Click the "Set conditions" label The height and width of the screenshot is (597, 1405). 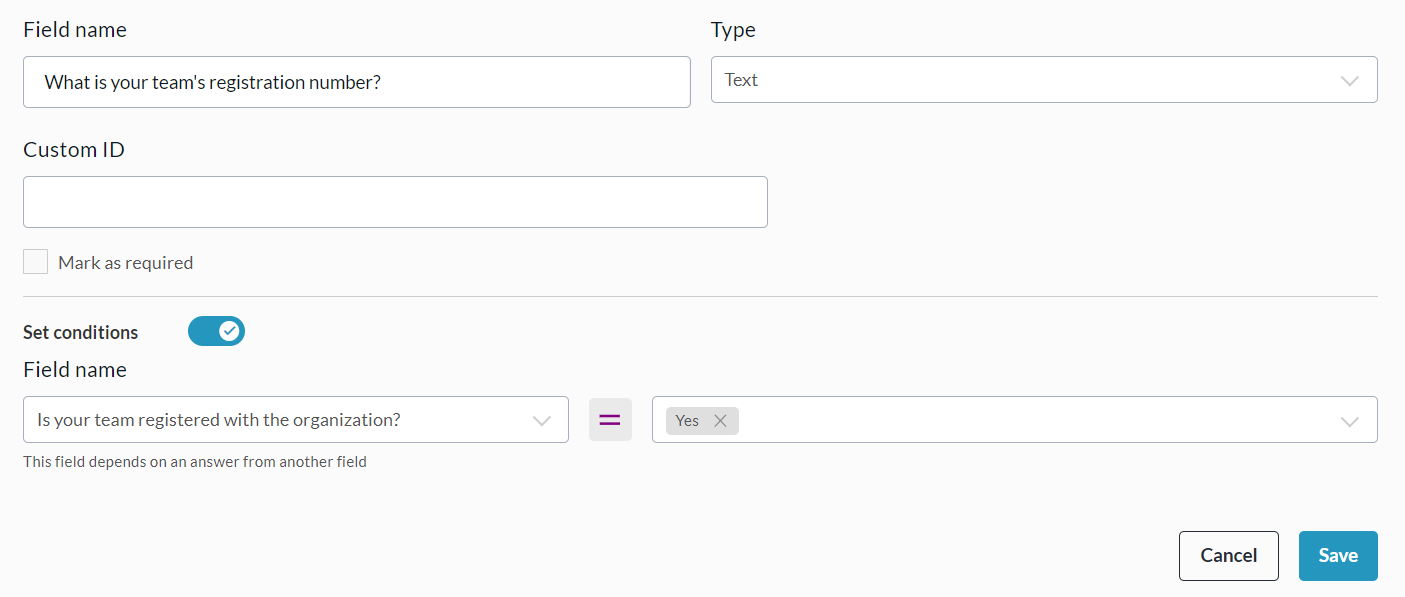[81, 332]
